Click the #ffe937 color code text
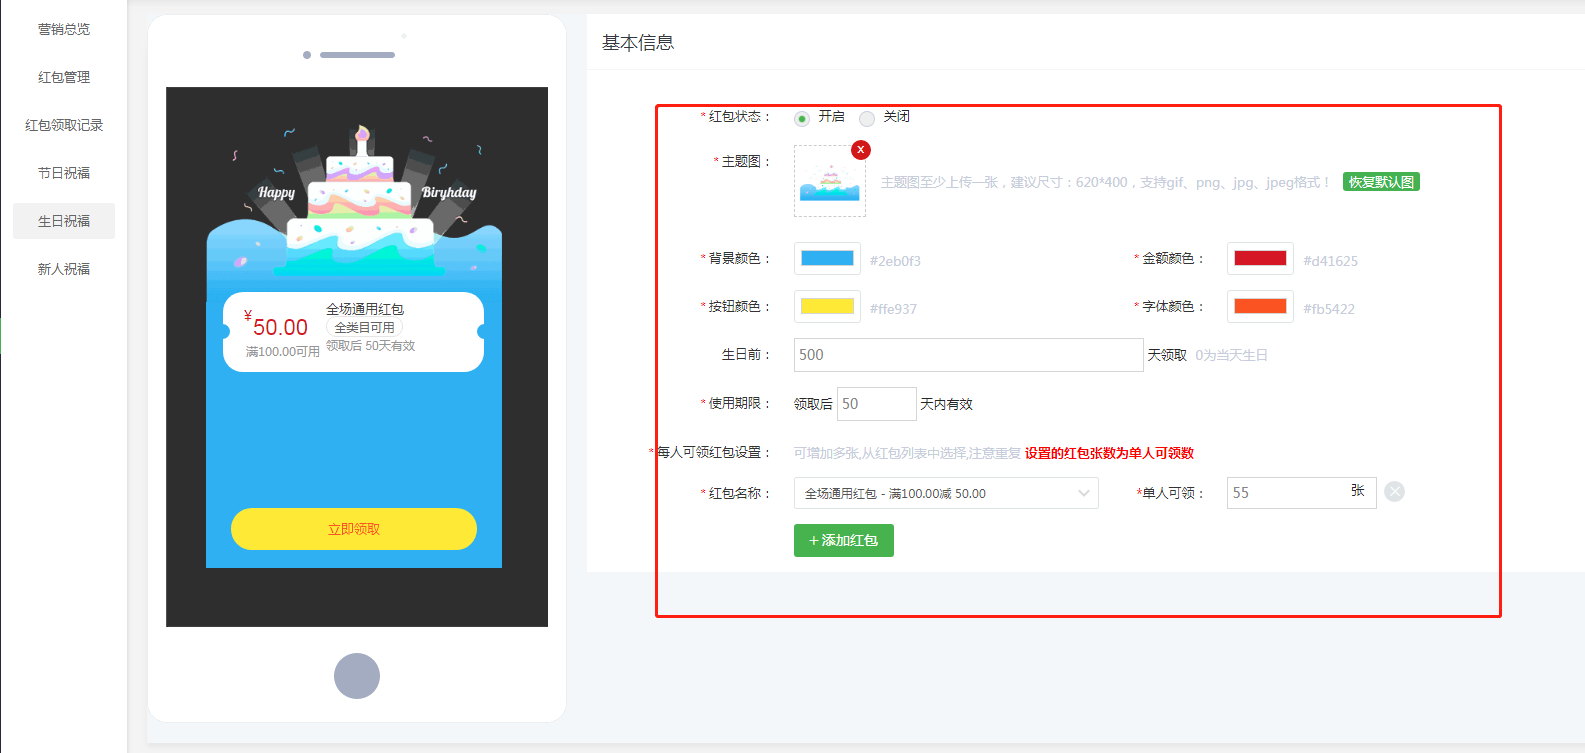The height and width of the screenshot is (753, 1585). (893, 309)
